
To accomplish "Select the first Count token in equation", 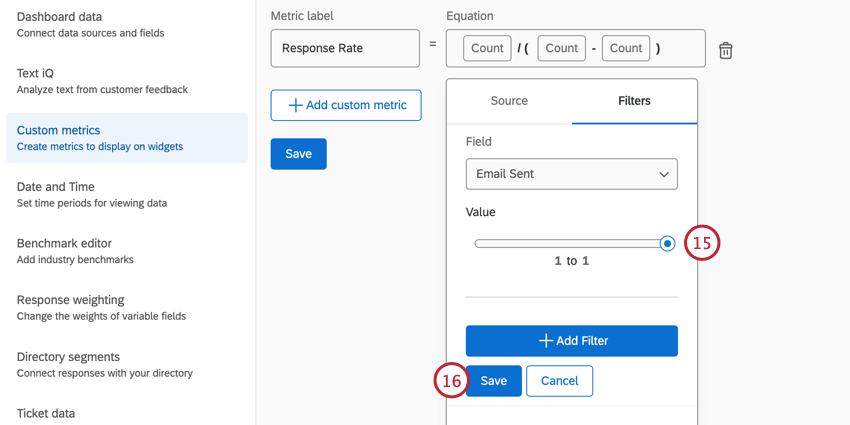I will (487, 48).
